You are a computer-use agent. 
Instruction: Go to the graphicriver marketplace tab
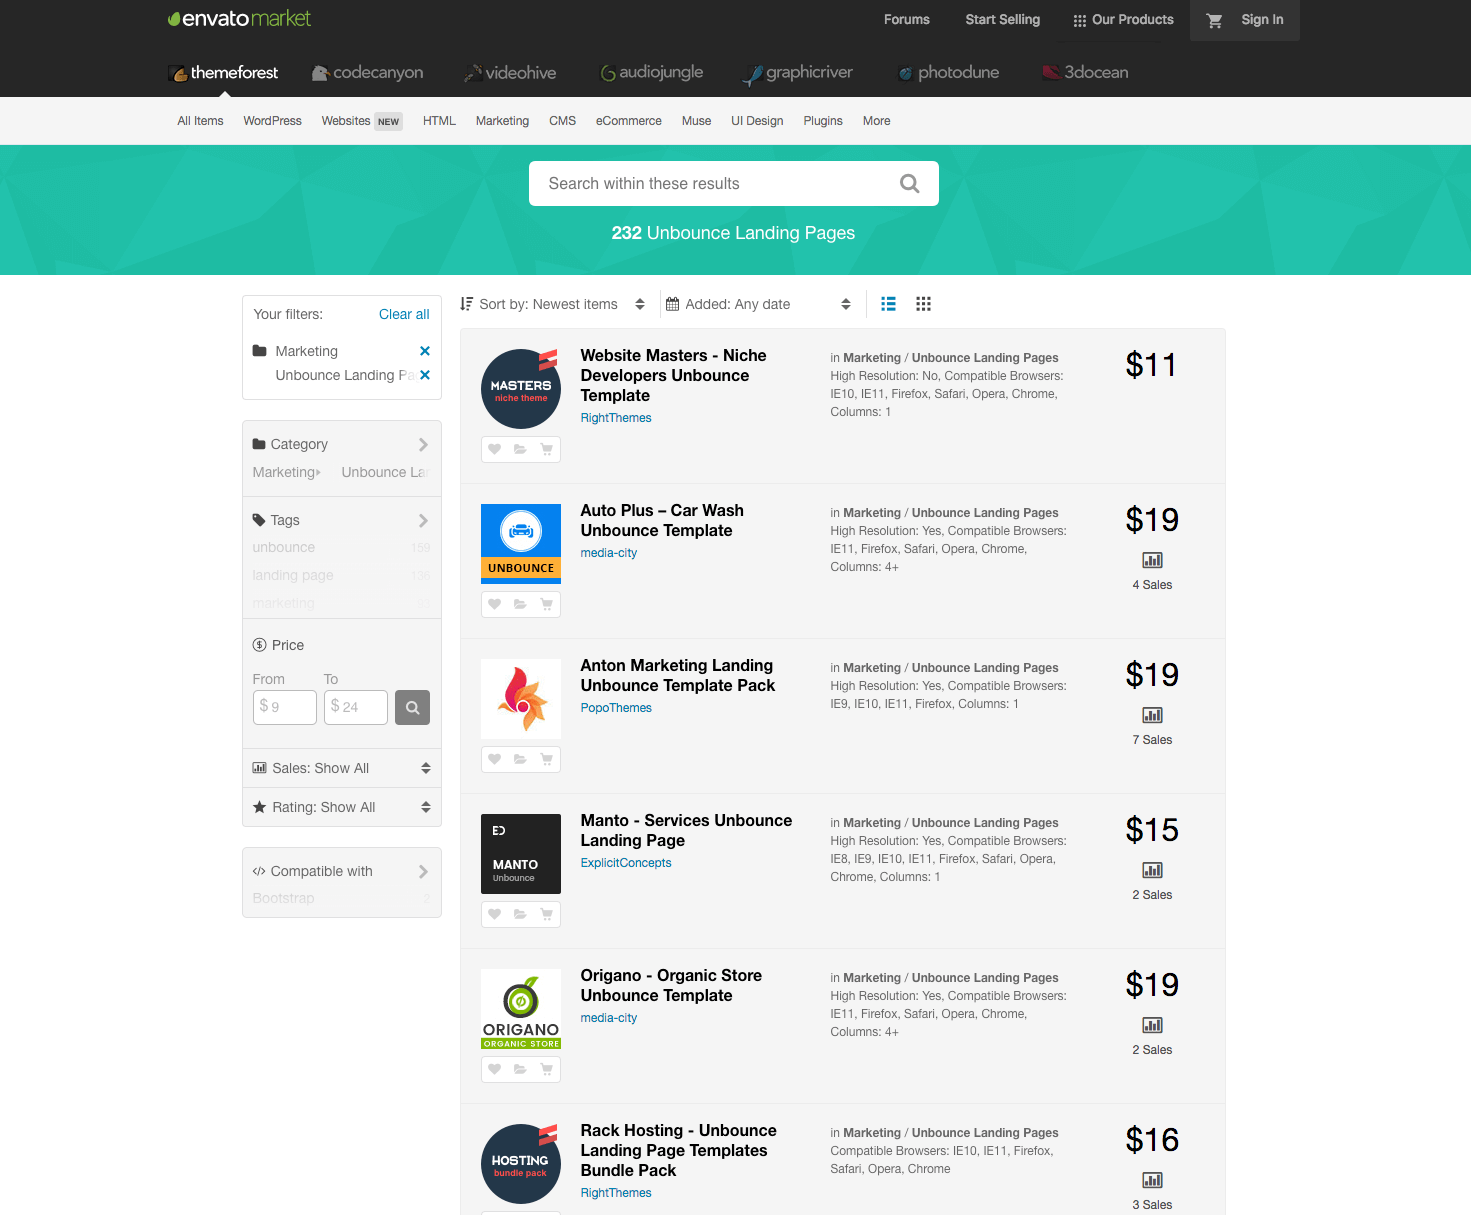(797, 72)
